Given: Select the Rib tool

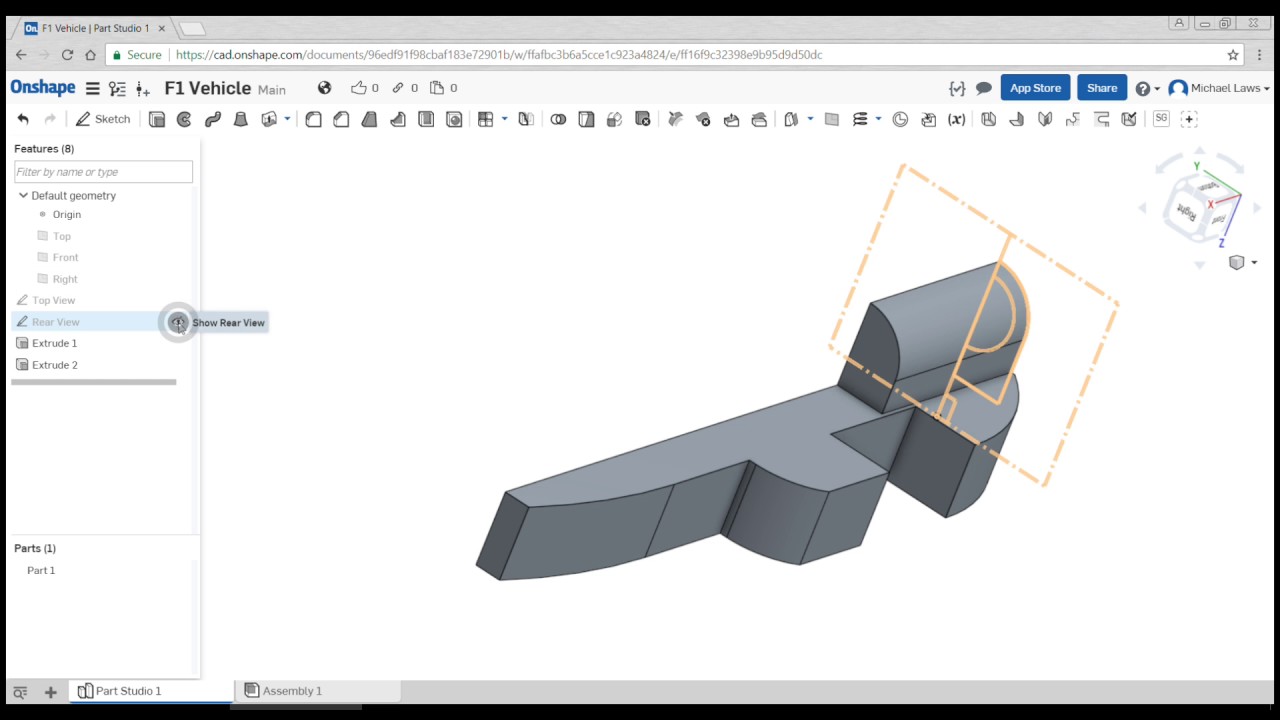Looking at the screenshot, I should click(x=397, y=119).
